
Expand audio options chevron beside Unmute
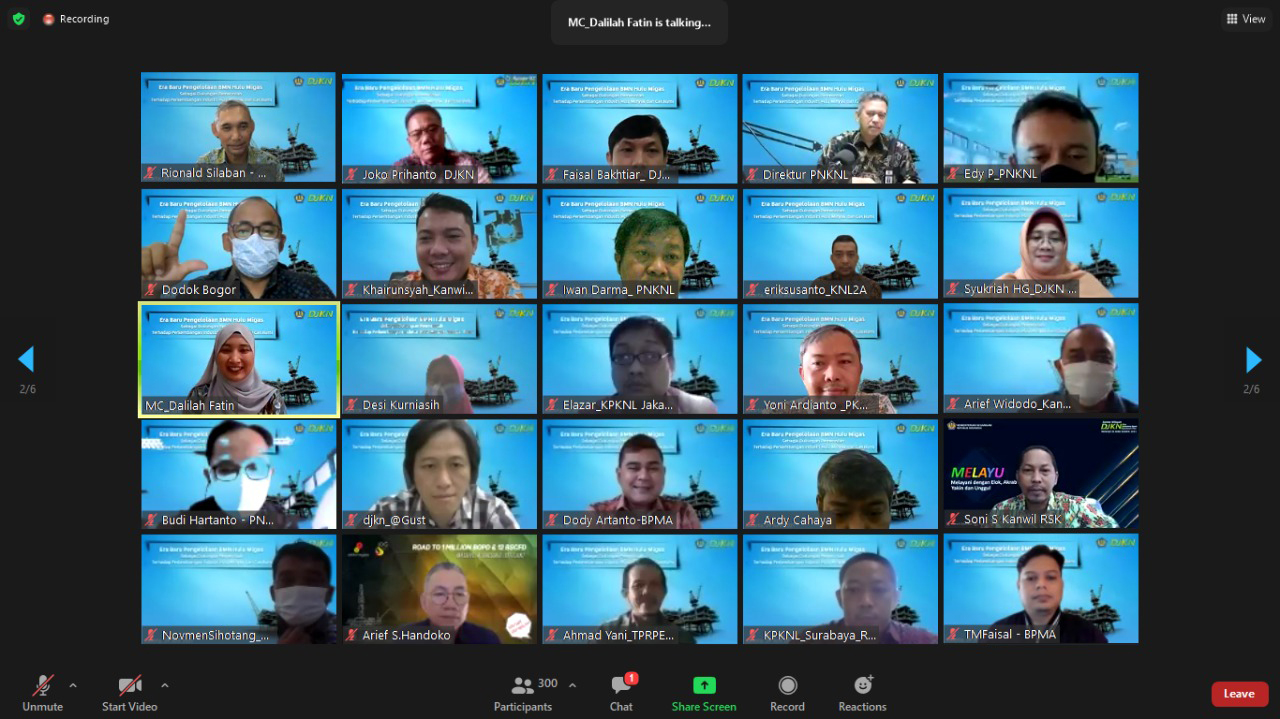coord(73,685)
